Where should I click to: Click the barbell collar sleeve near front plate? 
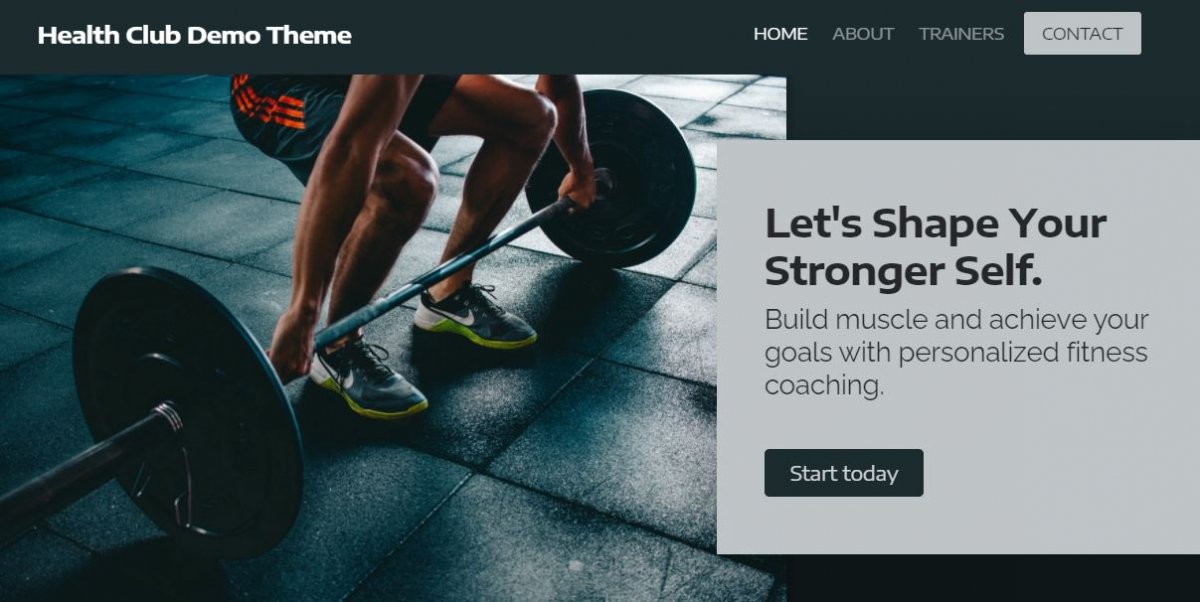(168, 418)
